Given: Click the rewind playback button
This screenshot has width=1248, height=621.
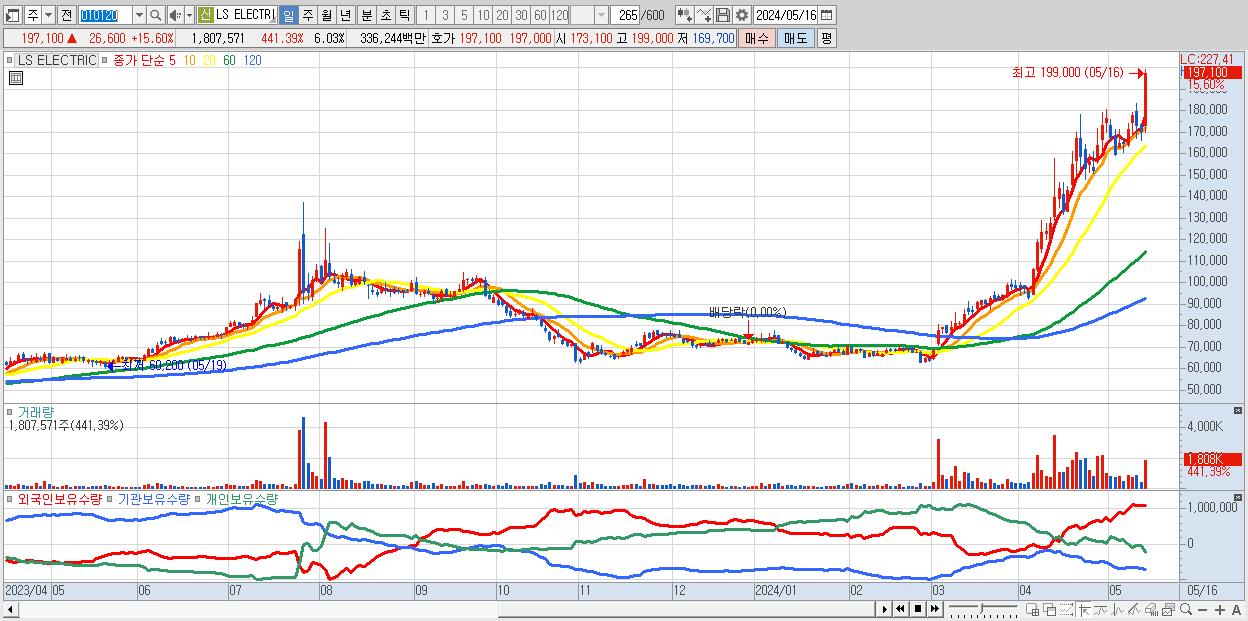Looking at the screenshot, I should (x=900, y=609).
